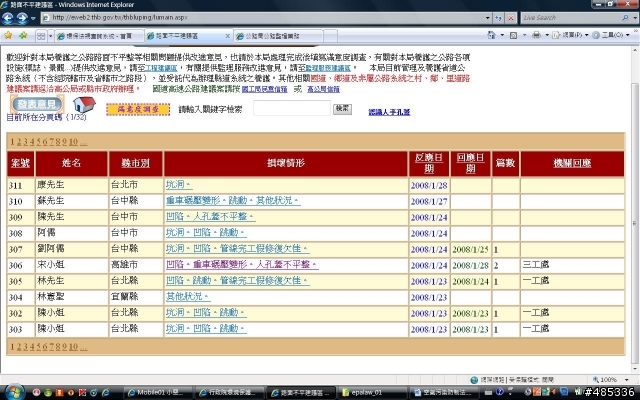This screenshot has height=400, width=640.
Task: Expand the Print options dropdown arrow
Action: (x=547, y=36)
